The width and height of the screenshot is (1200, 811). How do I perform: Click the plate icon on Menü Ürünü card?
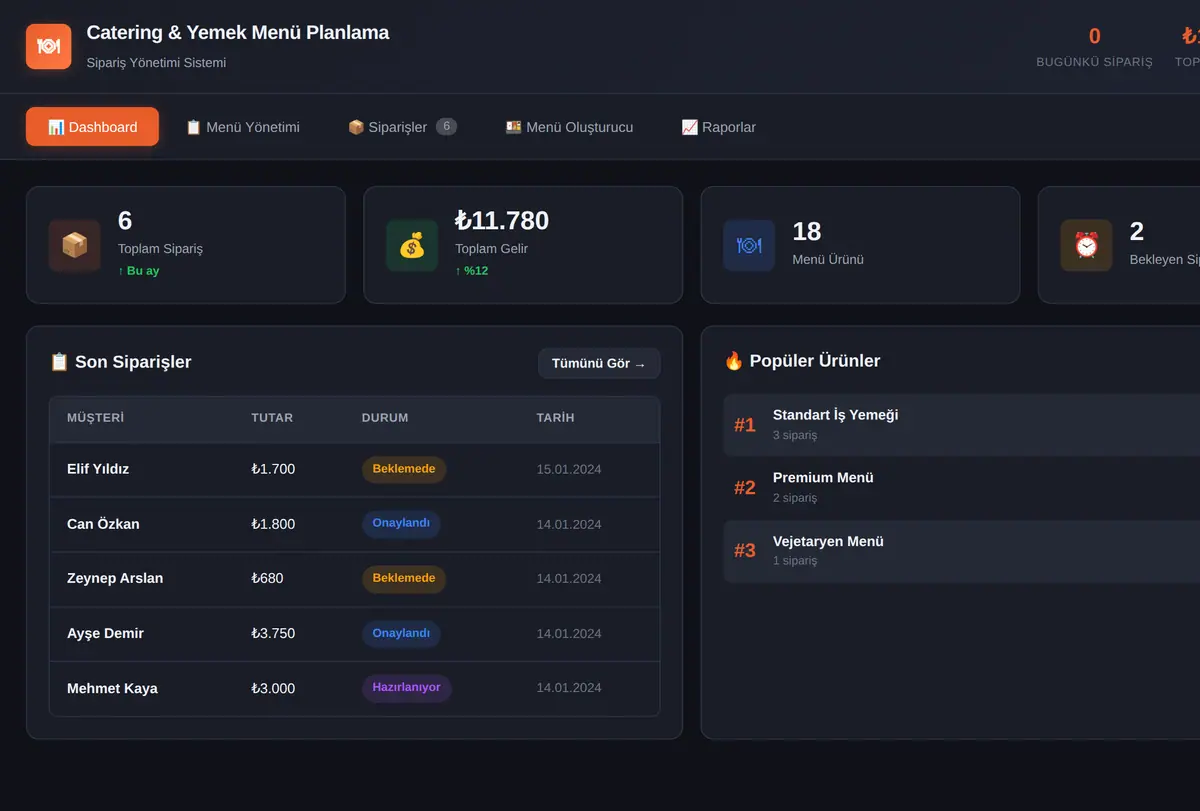tap(749, 245)
